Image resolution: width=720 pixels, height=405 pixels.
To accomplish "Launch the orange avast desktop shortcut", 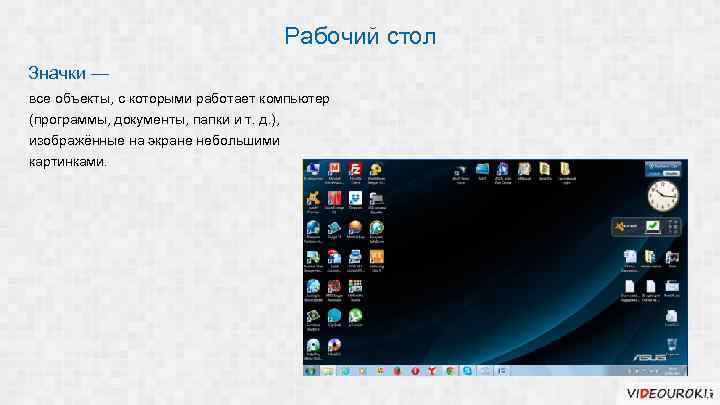I will (313, 202).
